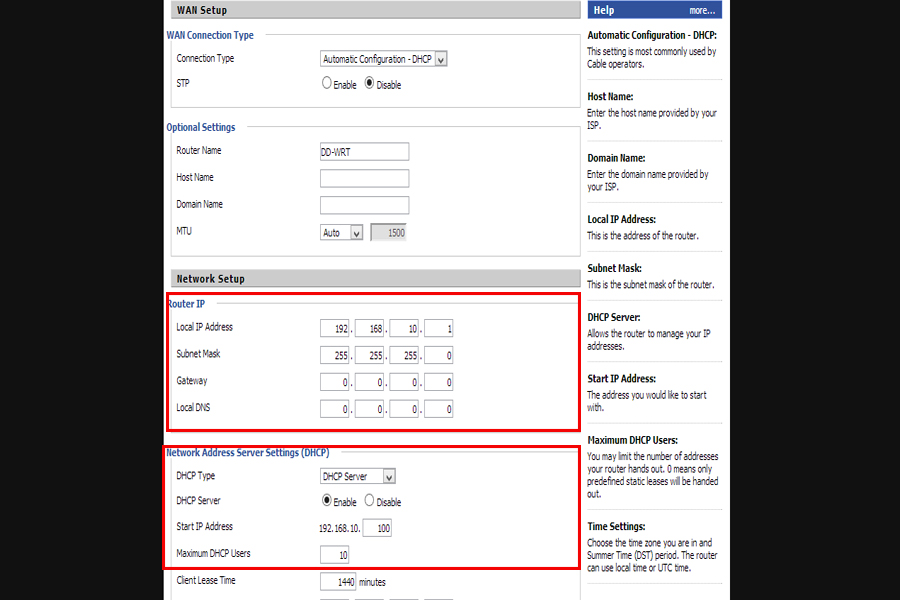Click Gateway last octet field
This screenshot has height=600, width=900.
[439, 382]
